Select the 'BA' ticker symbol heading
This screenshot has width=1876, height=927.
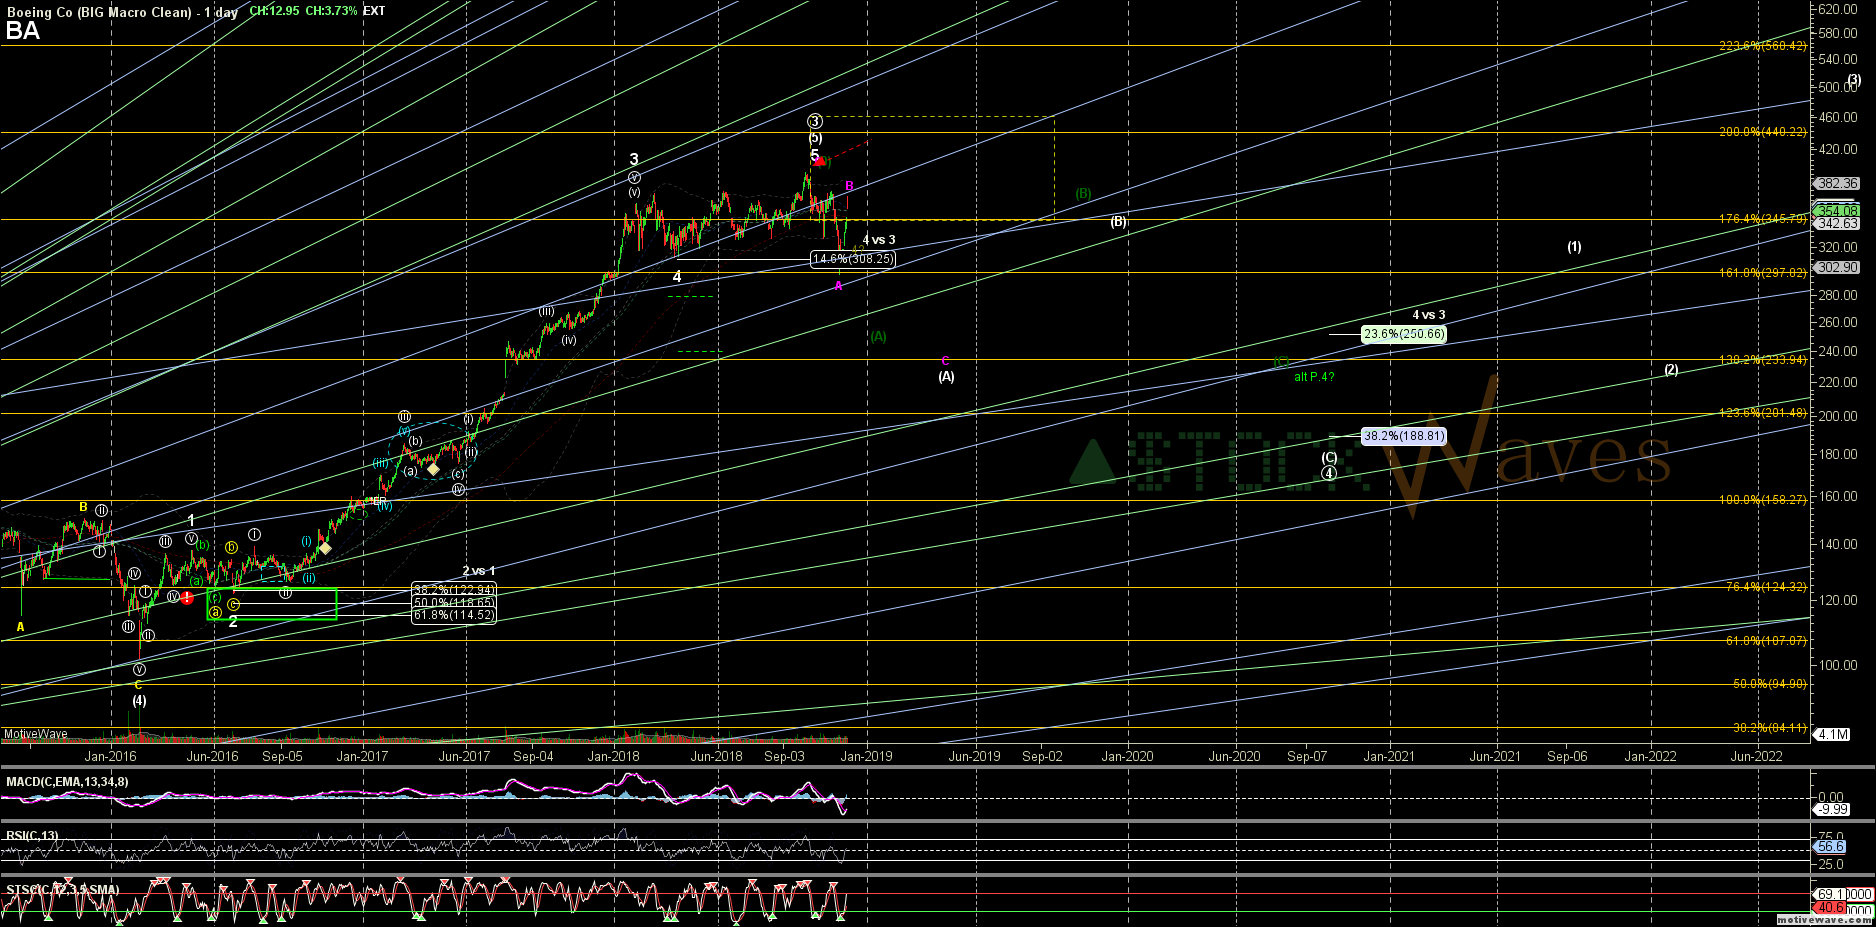[22, 31]
